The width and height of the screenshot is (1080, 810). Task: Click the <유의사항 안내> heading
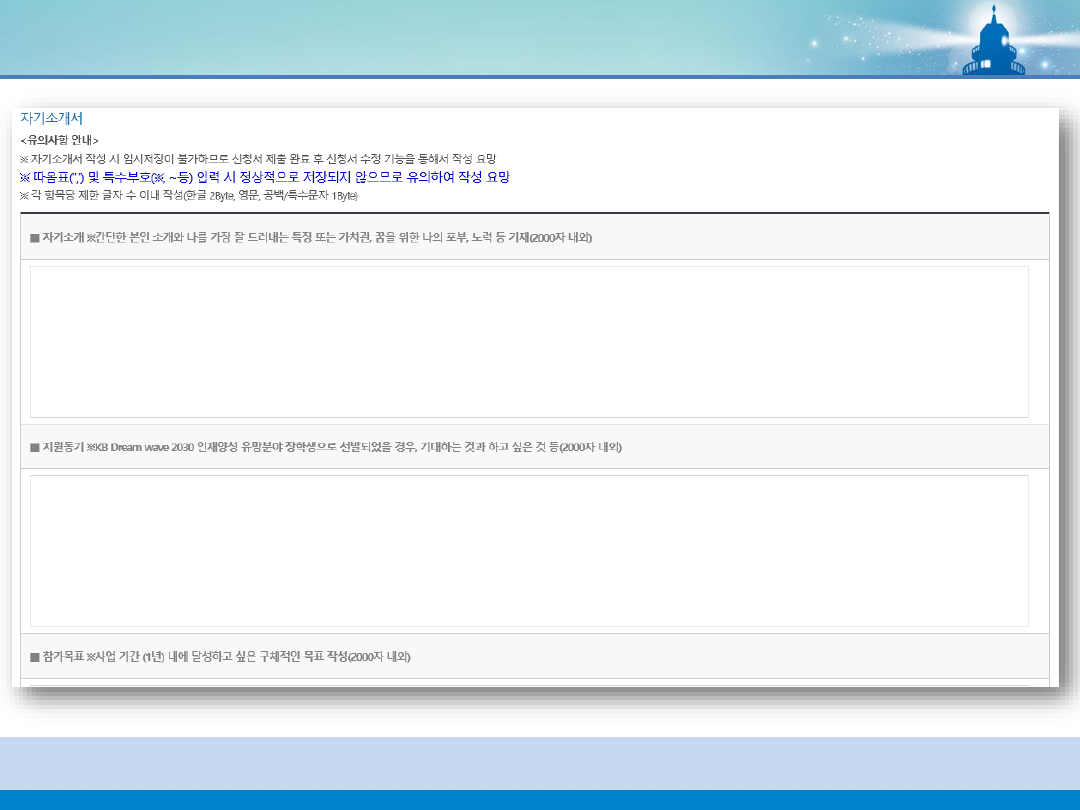[x=59, y=140]
